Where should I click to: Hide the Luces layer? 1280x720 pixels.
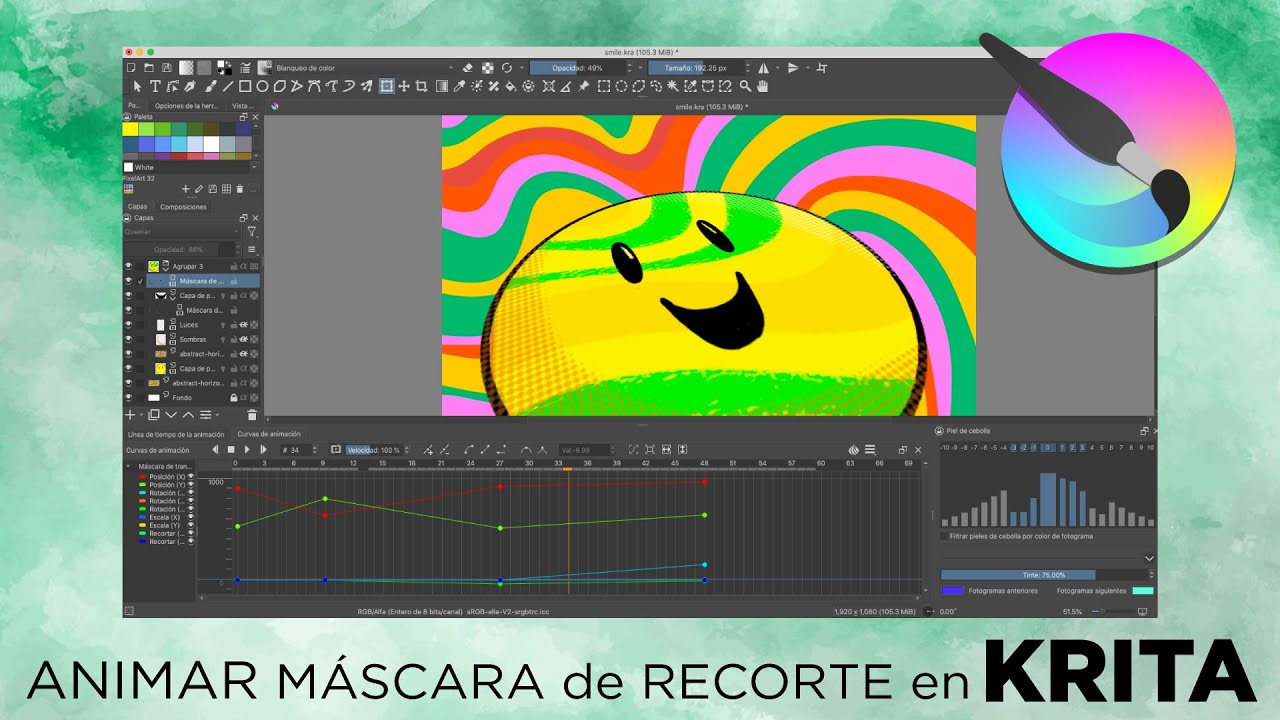128,325
